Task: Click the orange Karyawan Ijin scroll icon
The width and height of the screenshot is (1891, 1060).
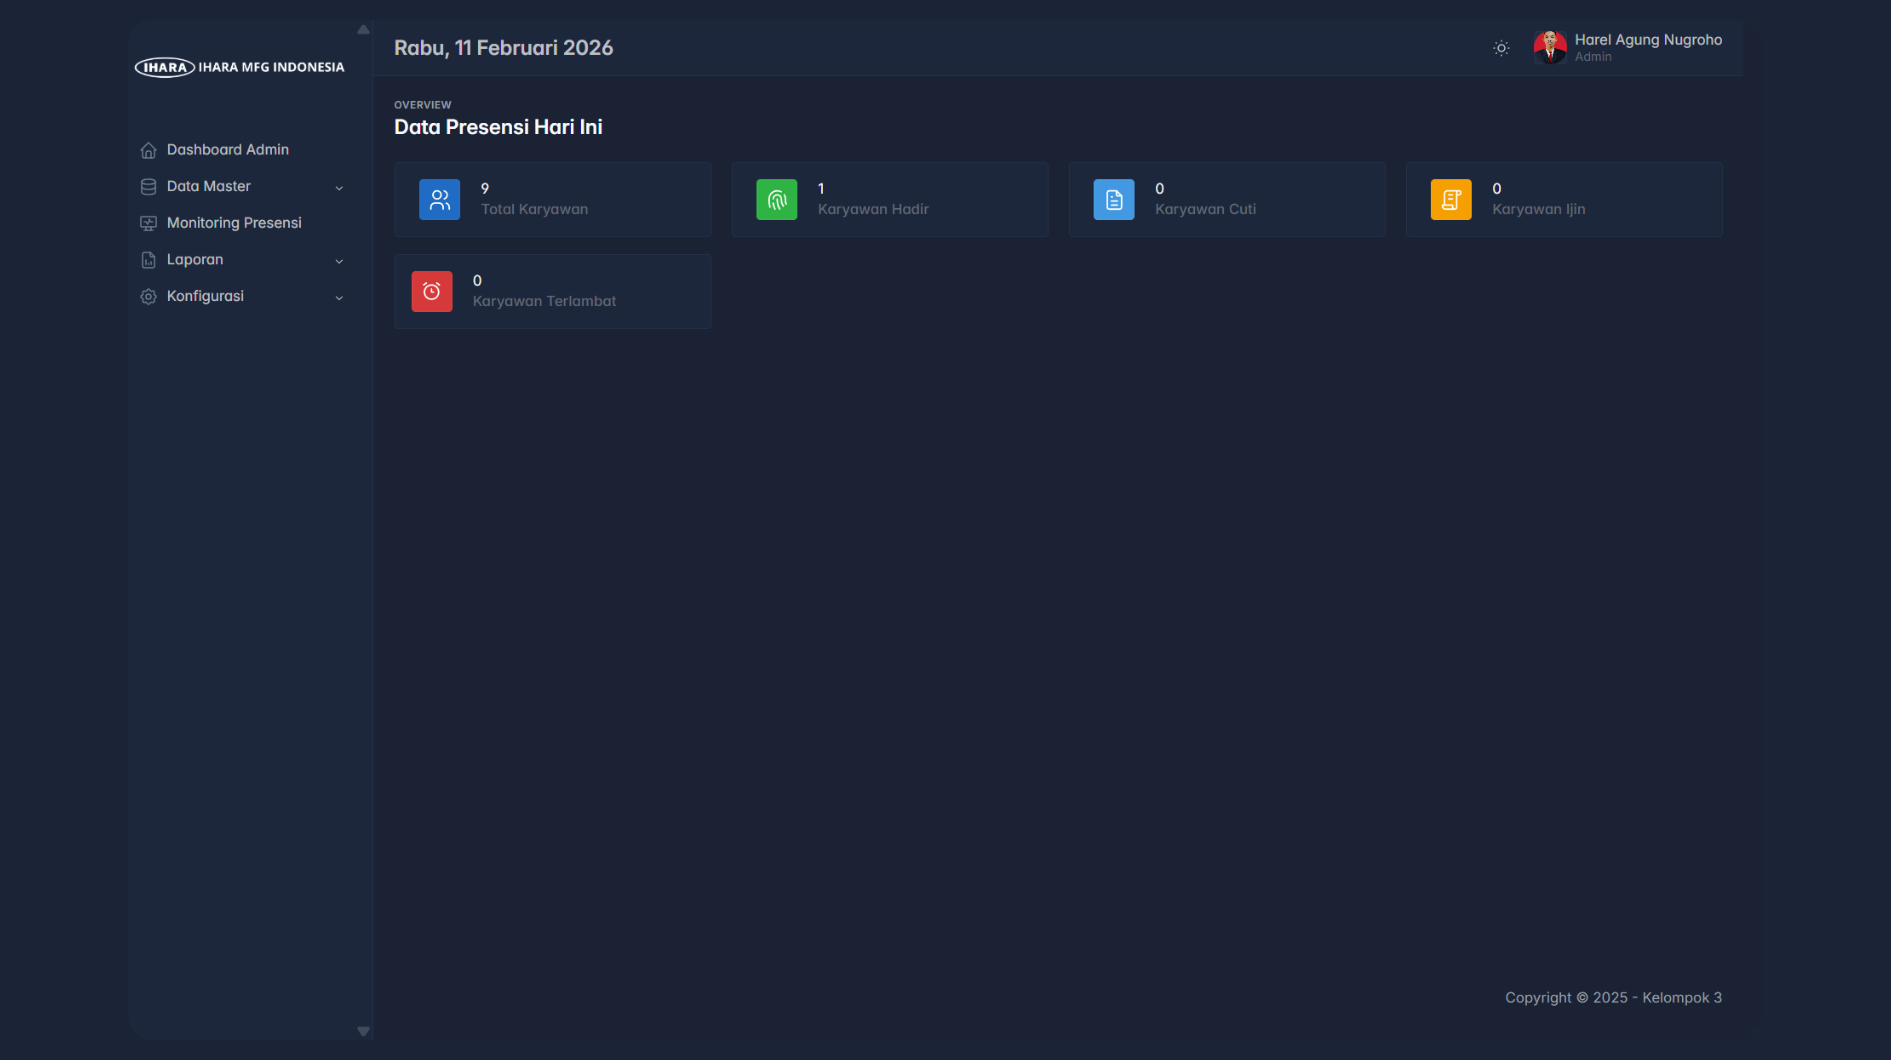Action: pyautogui.click(x=1451, y=200)
